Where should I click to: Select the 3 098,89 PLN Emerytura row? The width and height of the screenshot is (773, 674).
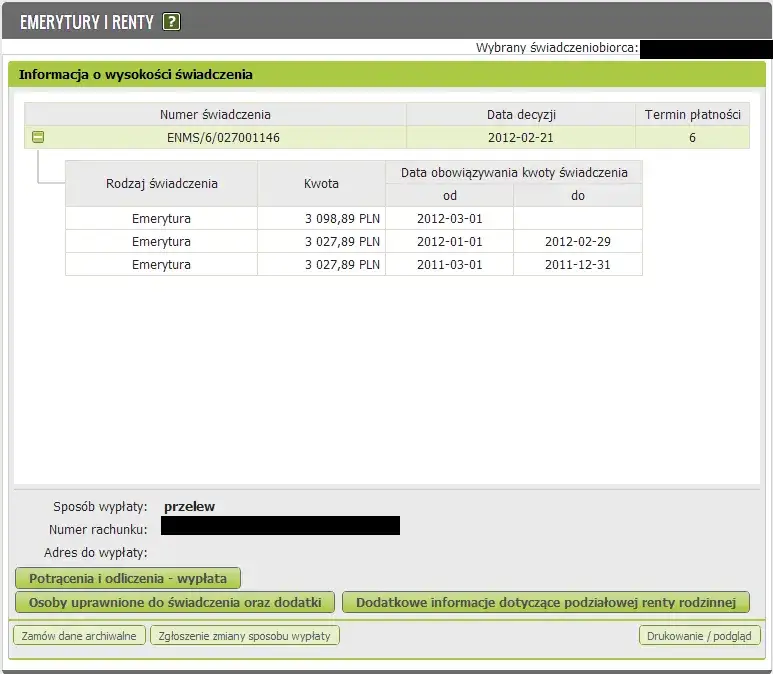[342, 219]
